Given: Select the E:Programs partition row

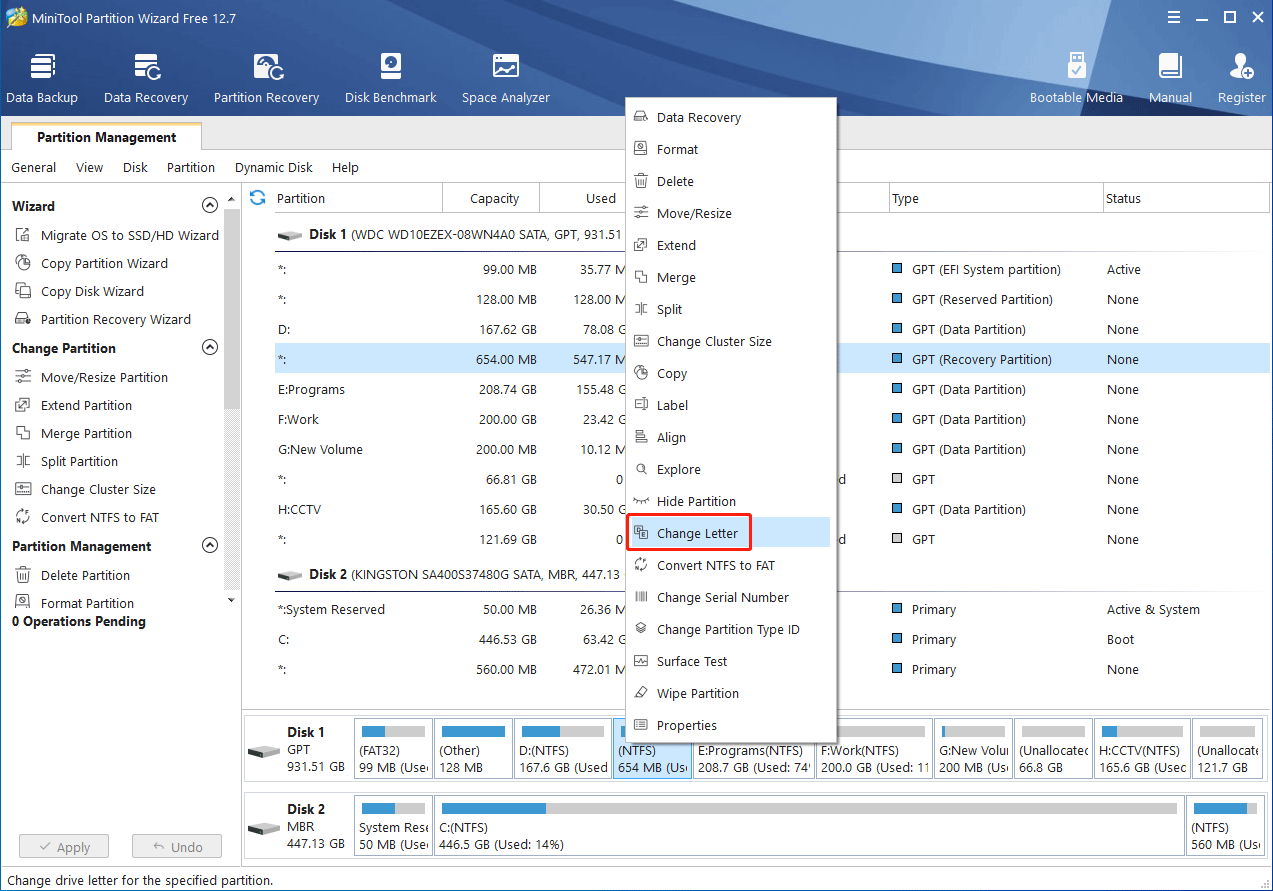Looking at the screenshot, I should (x=770, y=389).
